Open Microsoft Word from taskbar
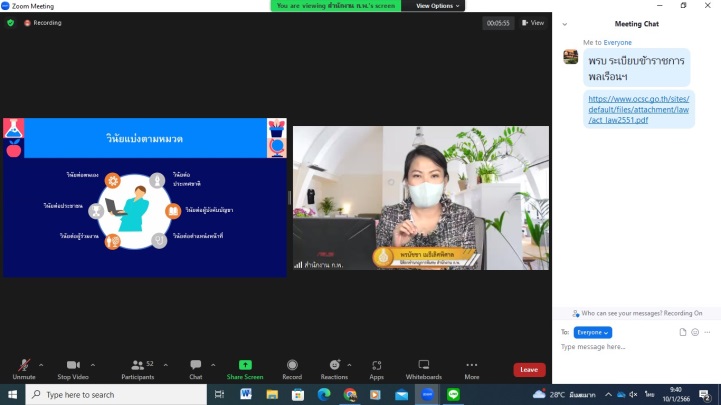721x405 pixels. pos(246,394)
